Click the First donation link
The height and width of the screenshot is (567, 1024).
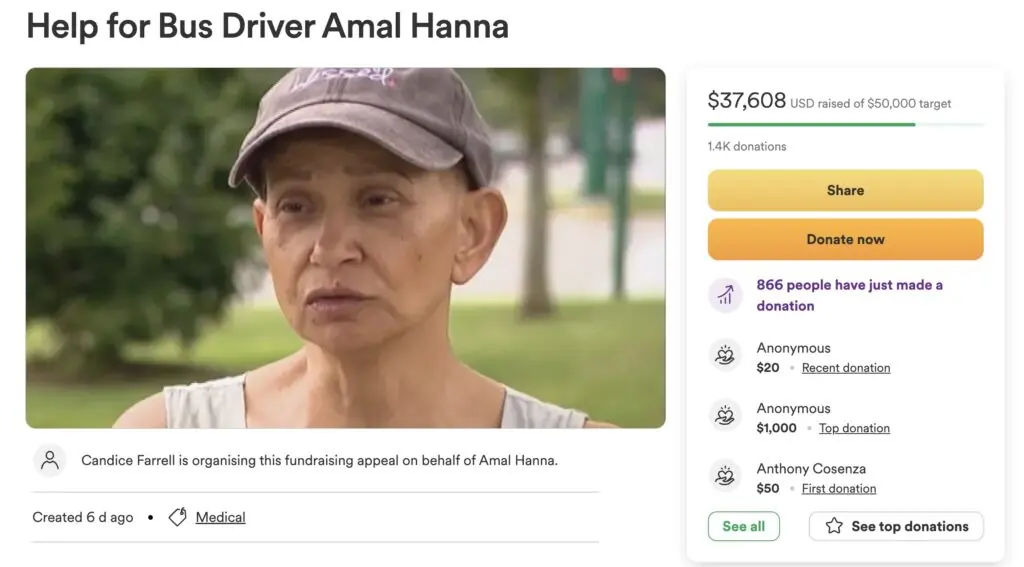click(839, 489)
